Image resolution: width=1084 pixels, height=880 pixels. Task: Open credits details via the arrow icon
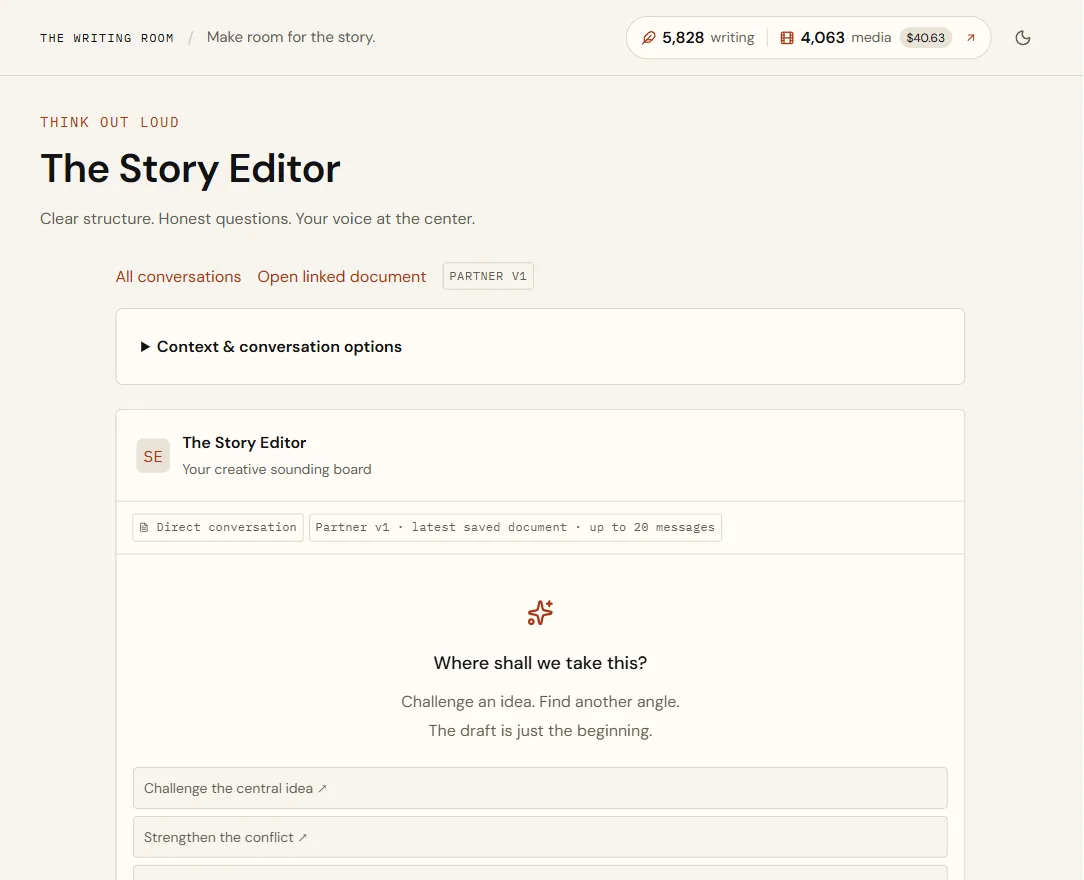point(971,38)
